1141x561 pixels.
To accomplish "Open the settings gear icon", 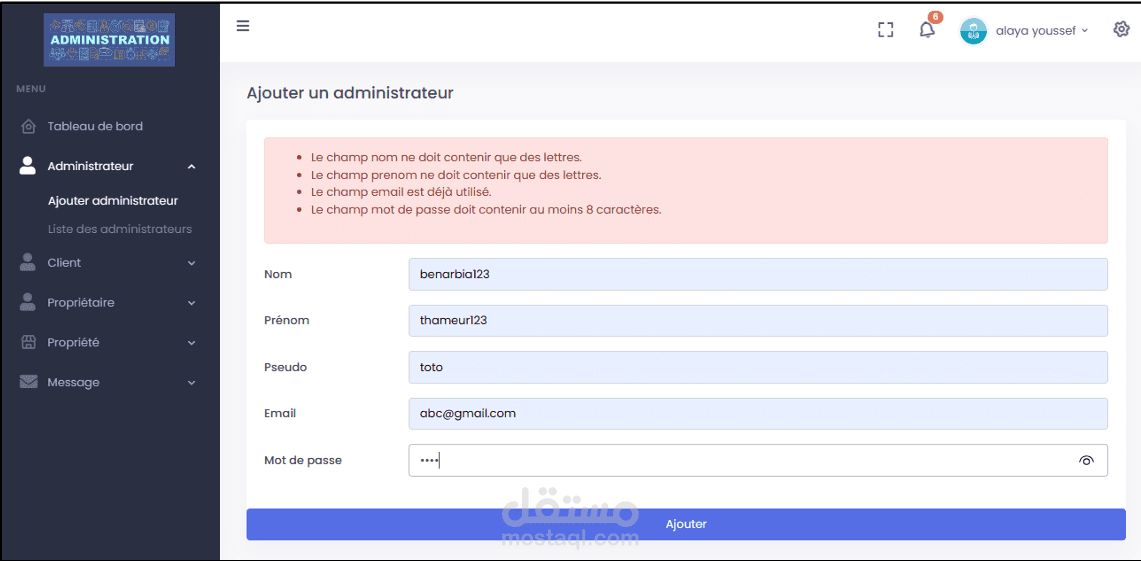I will coord(1121,30).
